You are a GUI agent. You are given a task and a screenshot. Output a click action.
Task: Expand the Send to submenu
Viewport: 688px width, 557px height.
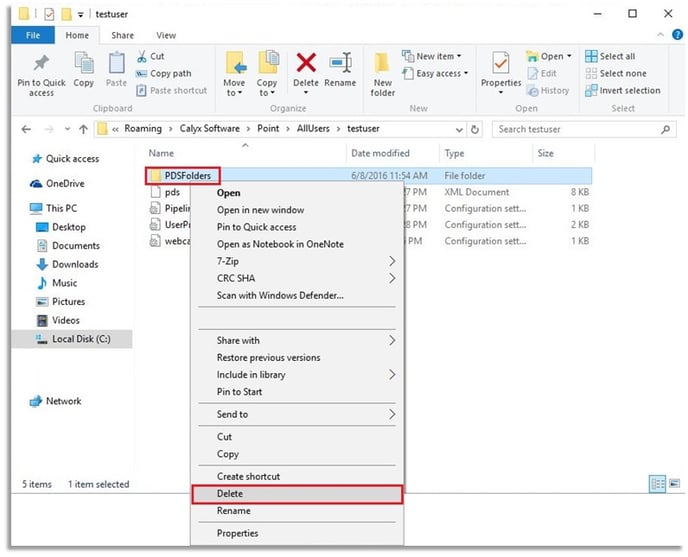(392, 414)
